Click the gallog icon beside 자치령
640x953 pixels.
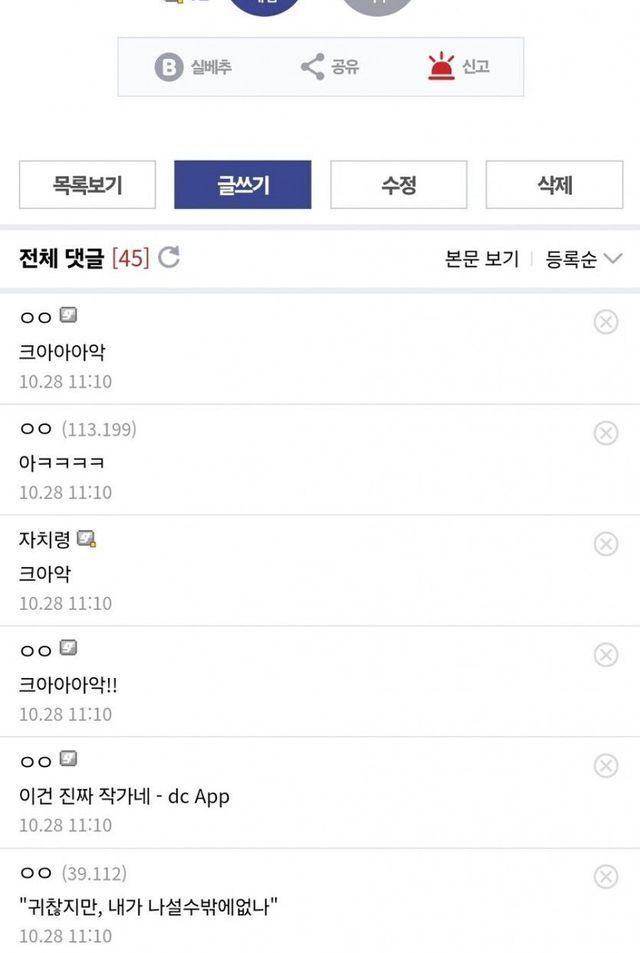pos(87,539)
